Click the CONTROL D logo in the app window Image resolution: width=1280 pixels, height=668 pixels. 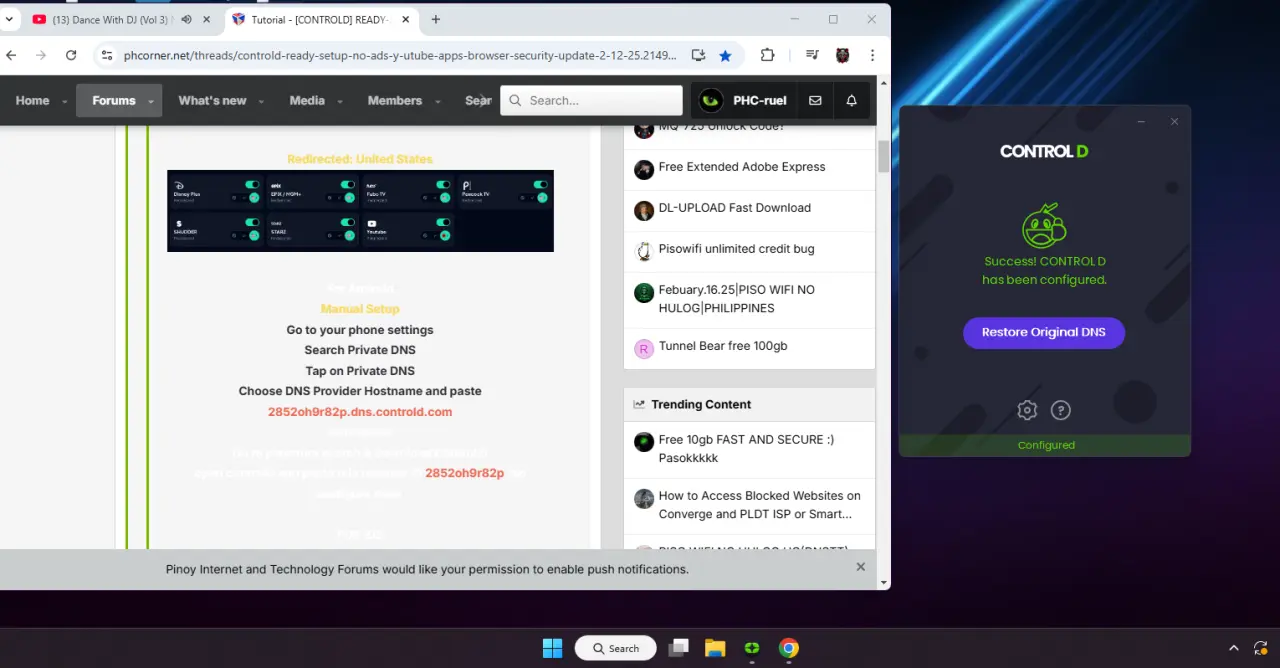tap(1044, 152)
